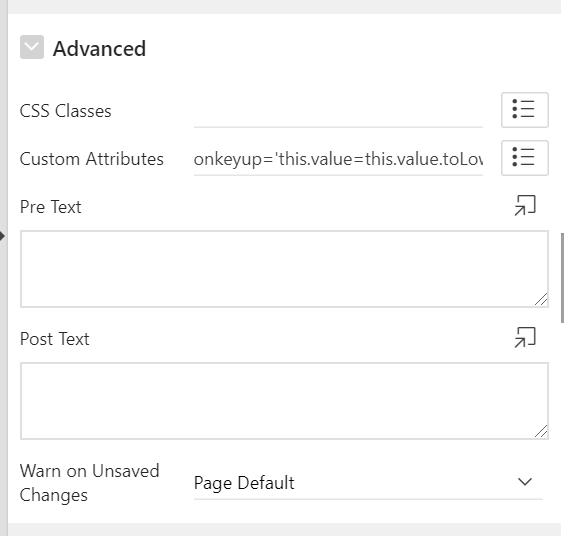This screenshot has width=564, height=536.
Task: Click the Advanced section heading
Action: tap(99, 49)
